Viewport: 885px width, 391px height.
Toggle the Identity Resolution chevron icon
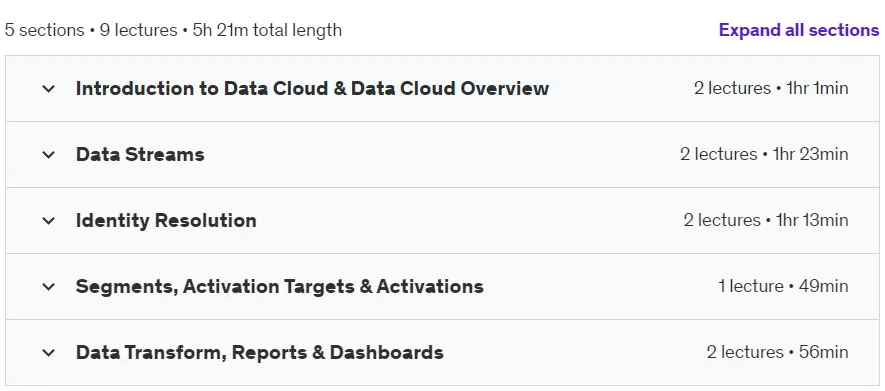tap(49, 221)
